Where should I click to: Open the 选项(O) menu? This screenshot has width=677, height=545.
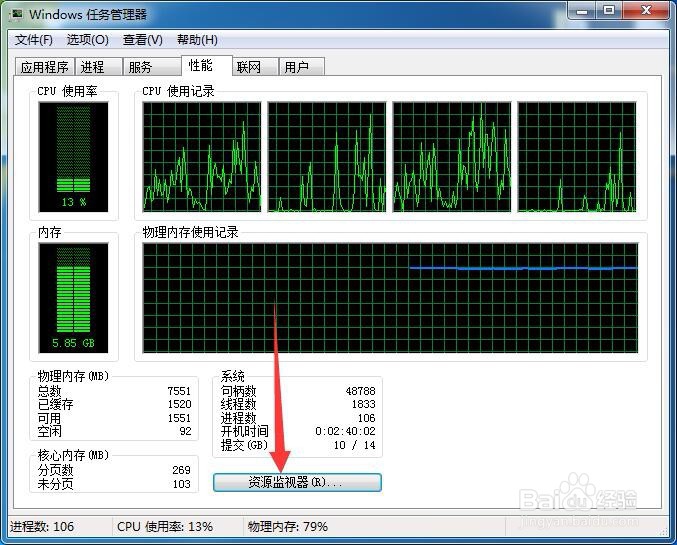point(88,40)
